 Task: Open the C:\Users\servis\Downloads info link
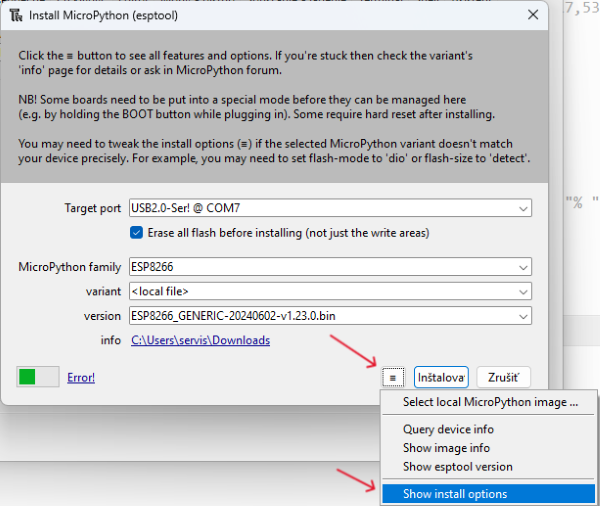click(x=201, y=340)
